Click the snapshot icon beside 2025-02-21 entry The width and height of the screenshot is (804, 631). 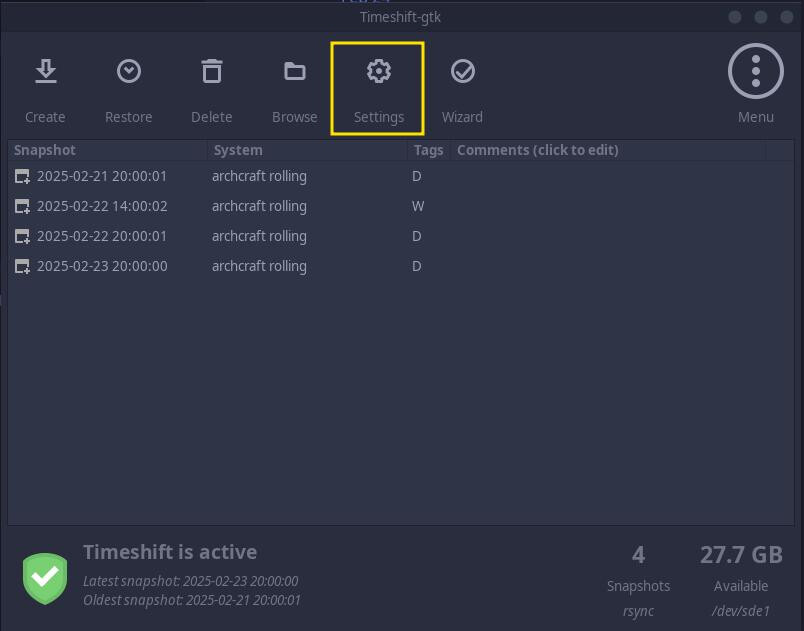[22, 176]
